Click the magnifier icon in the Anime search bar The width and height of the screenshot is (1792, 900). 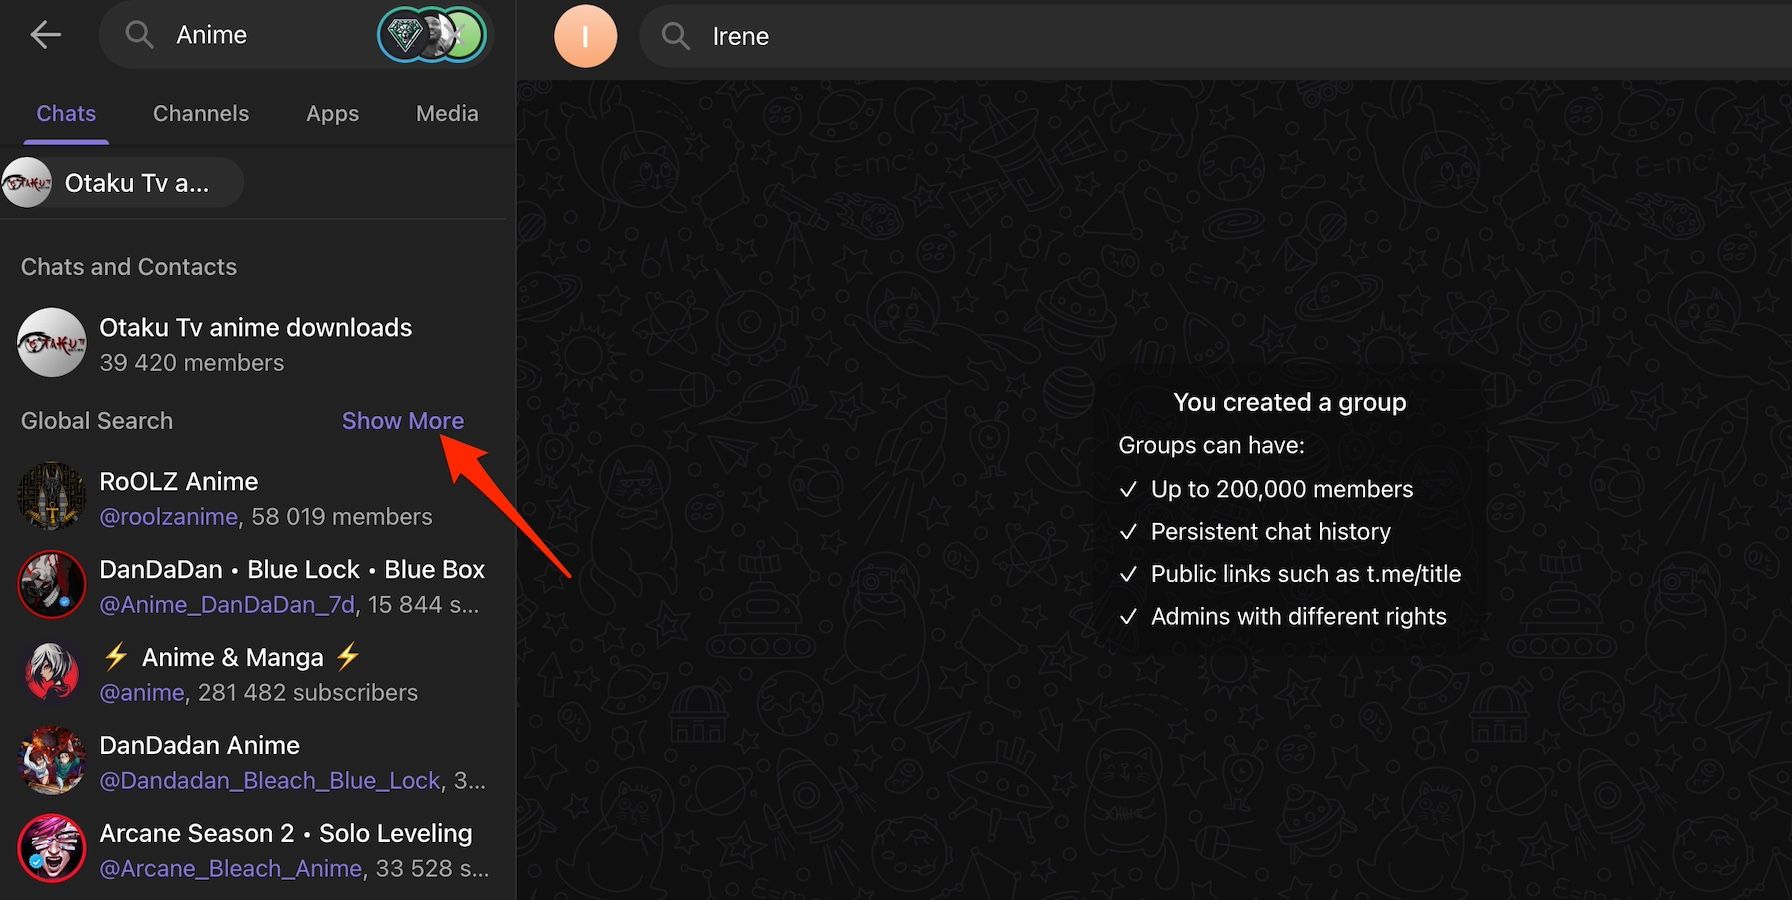pyautogui.click(x=140, y=34)
